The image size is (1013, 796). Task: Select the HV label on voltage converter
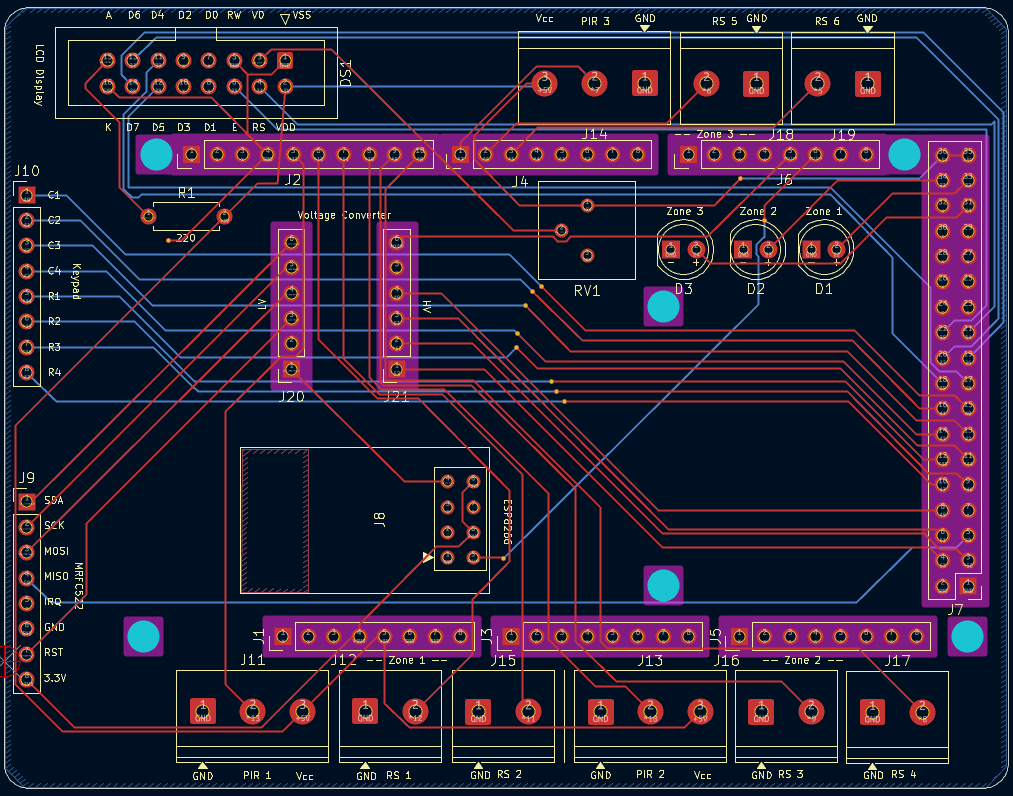(426, 306)
